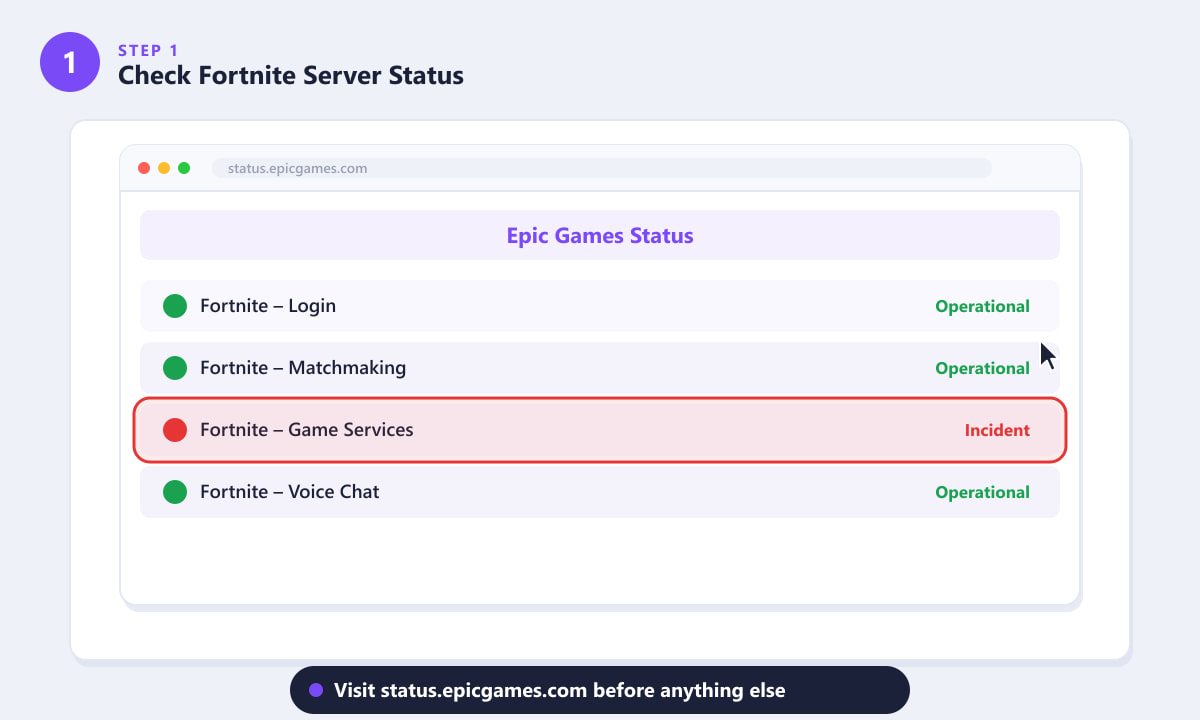Image resolution: width=1200 pixels, height=720 pixels.
Task: Click the green status dot for Fortnite – Login
Action: coord(175,306)
